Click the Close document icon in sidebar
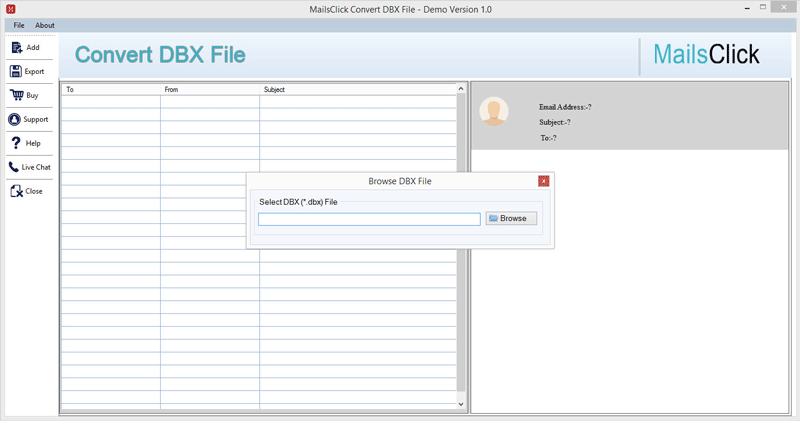 pyautogui.click(x=16, y=191)
